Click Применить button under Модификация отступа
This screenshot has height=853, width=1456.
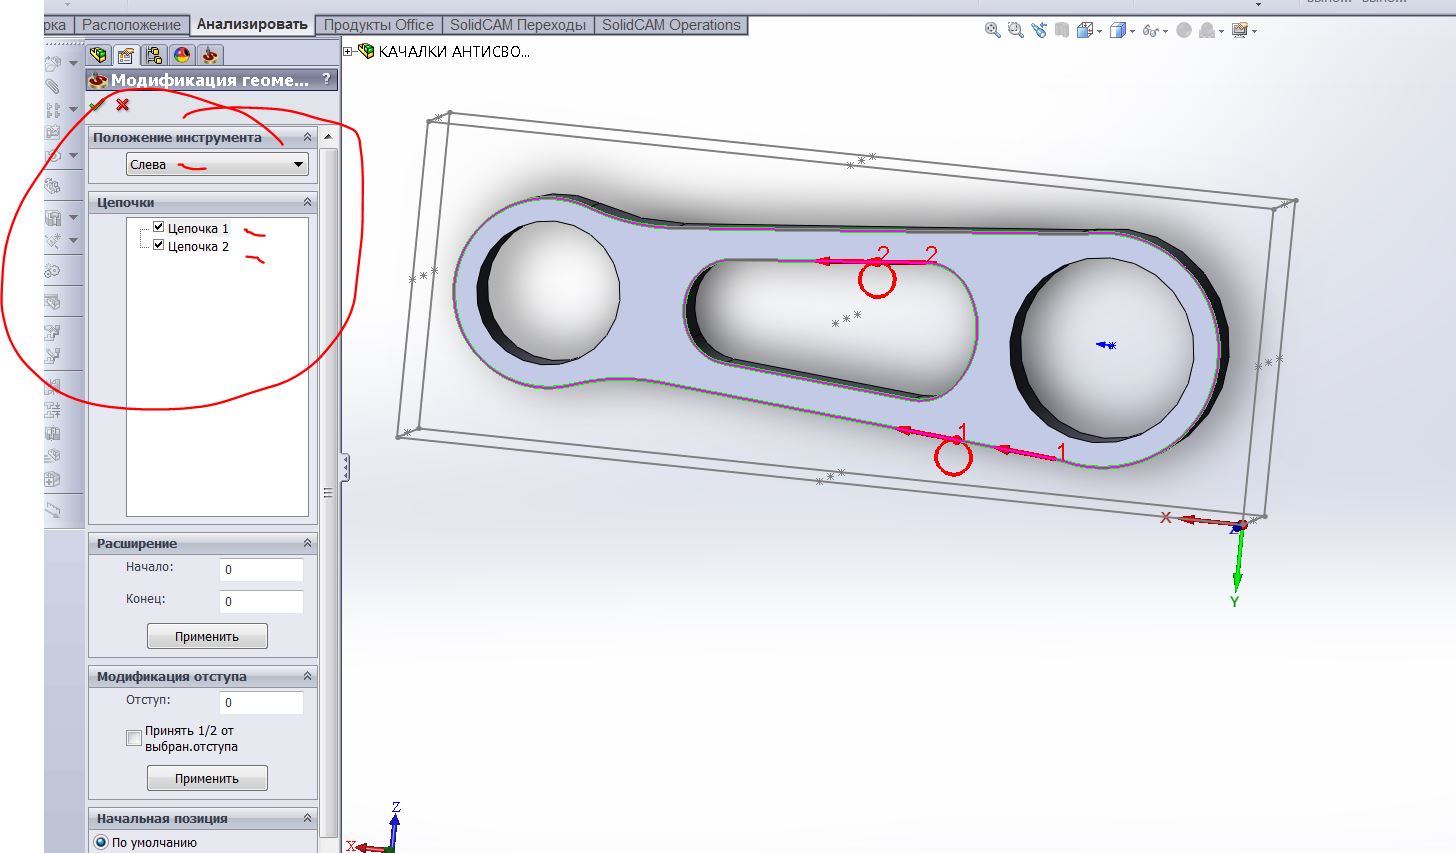coord(207,778)
